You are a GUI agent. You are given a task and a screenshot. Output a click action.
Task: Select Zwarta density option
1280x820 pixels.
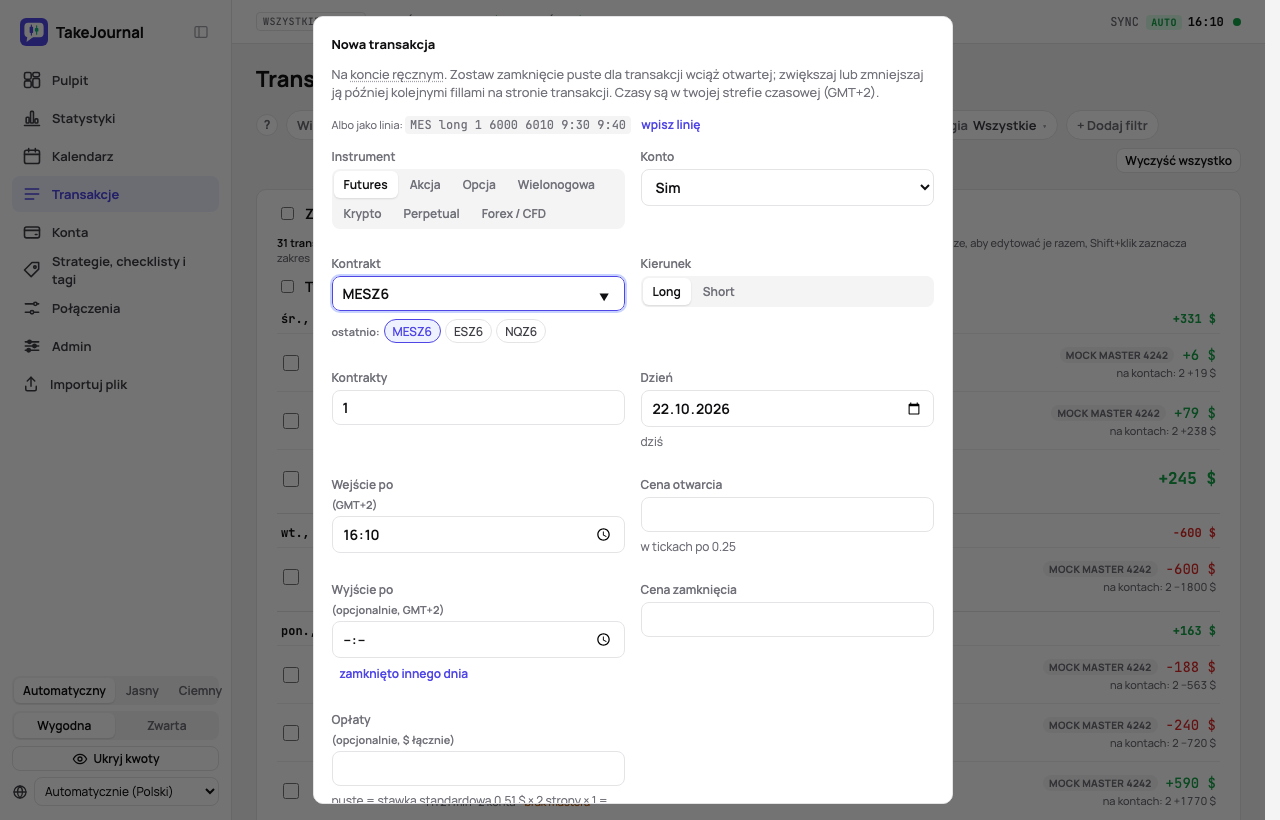(167, 725)
